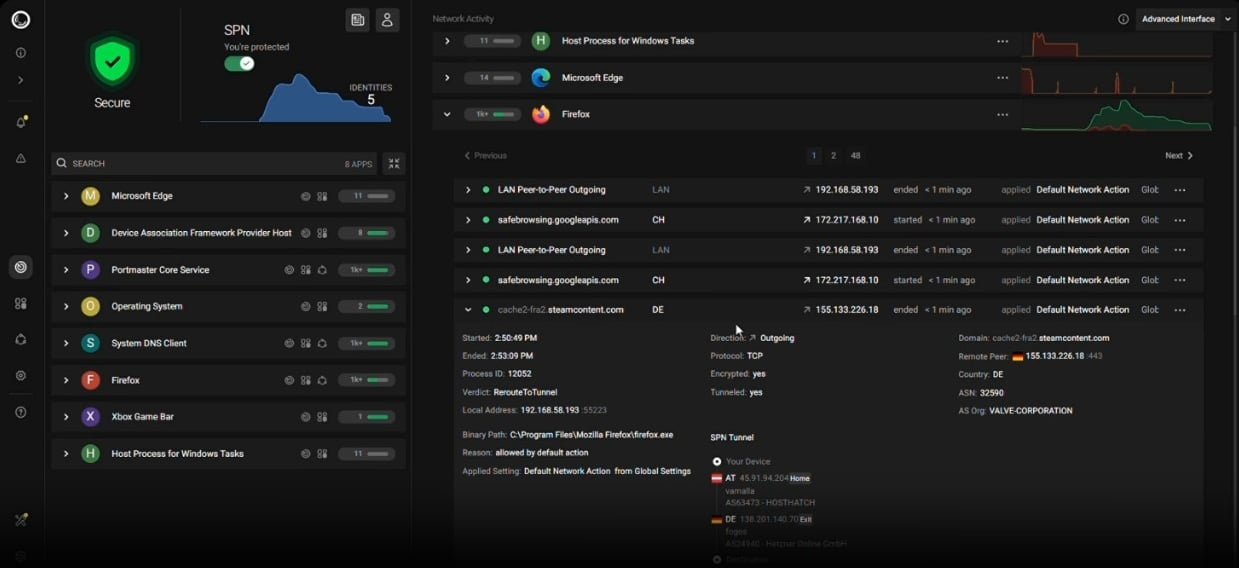Jump to connections page 48
Viewport: 1239px width, 568px height.
[855, 156]
